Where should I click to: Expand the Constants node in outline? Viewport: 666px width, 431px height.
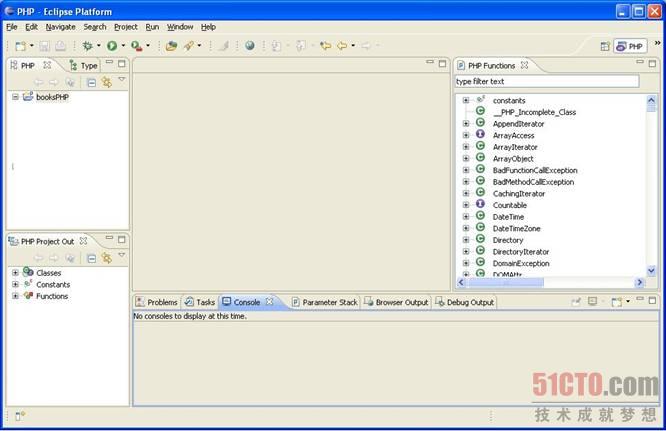click(15, 284)
